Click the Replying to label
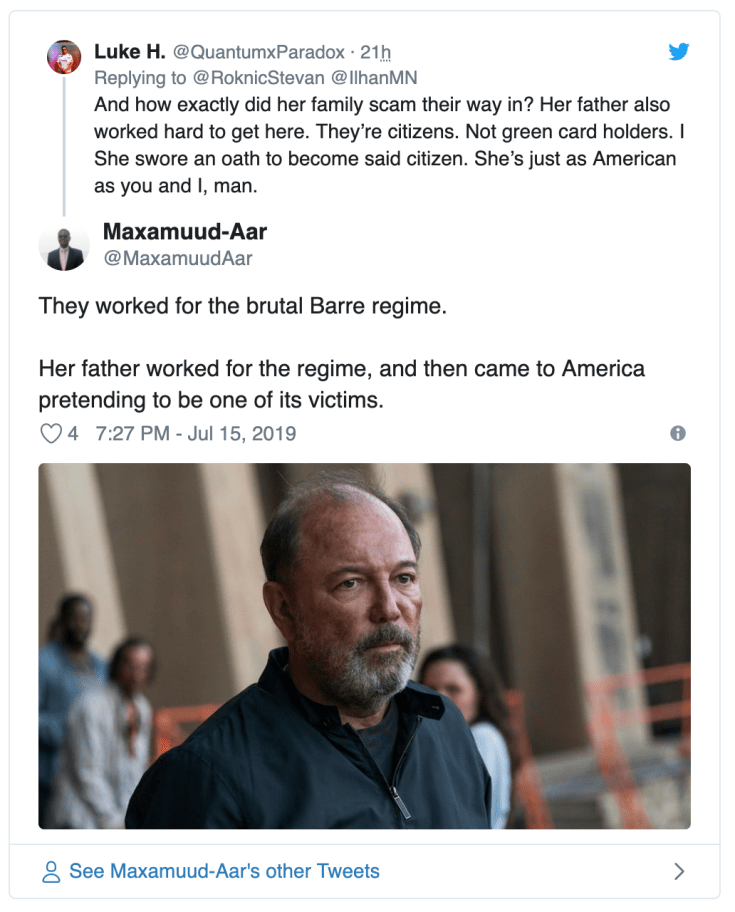 (139, 75)
